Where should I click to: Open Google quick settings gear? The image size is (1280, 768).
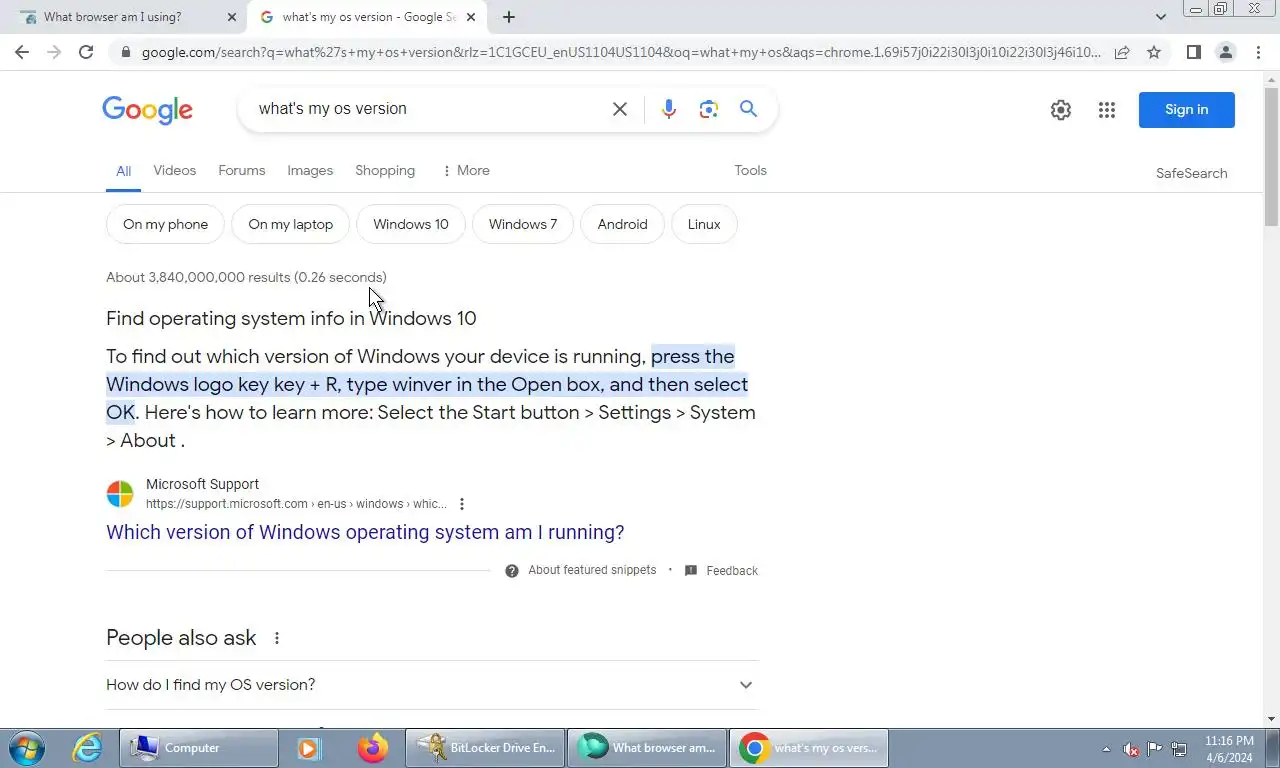click(1061, 110)
